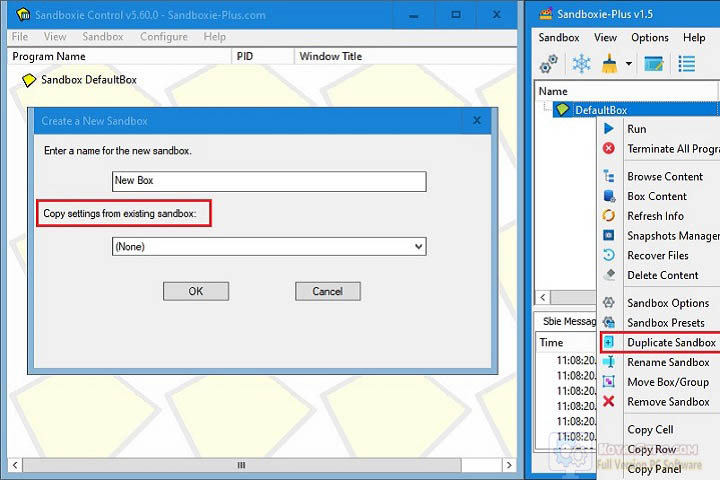Open Sandbox menu in Sandboxie Control
Image resolution: width=720 pixels, height=480 pixels.
tap(103, 37)
